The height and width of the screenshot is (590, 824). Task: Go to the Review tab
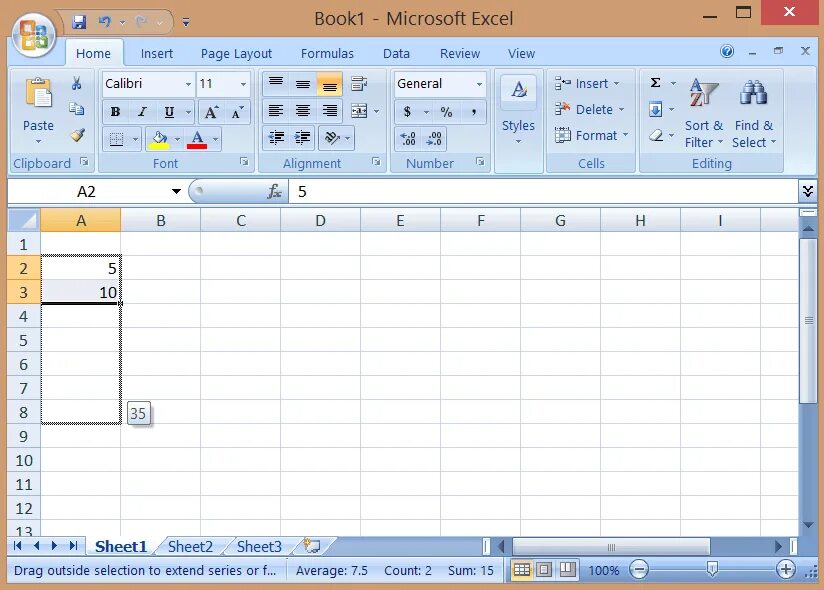(460, 54)
